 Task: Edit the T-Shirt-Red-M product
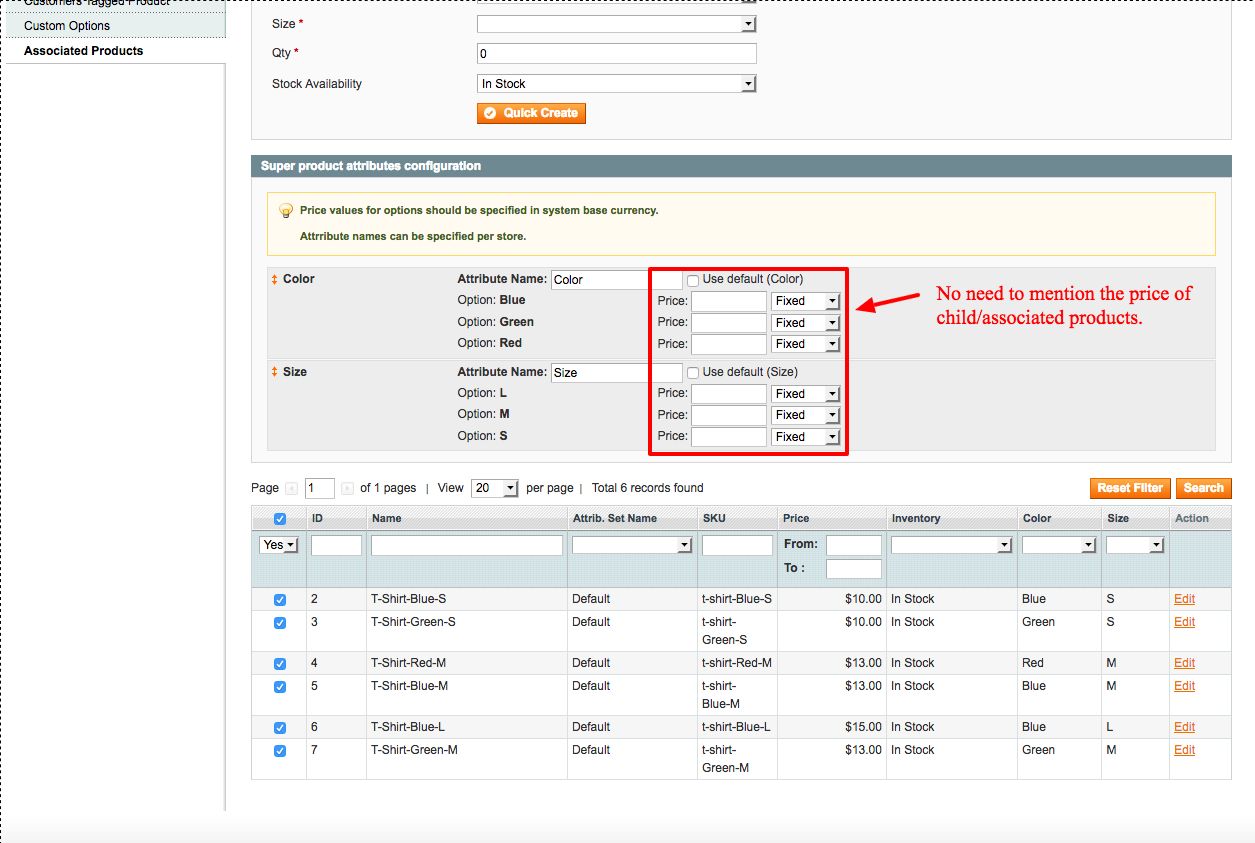tap(1184, 663)
